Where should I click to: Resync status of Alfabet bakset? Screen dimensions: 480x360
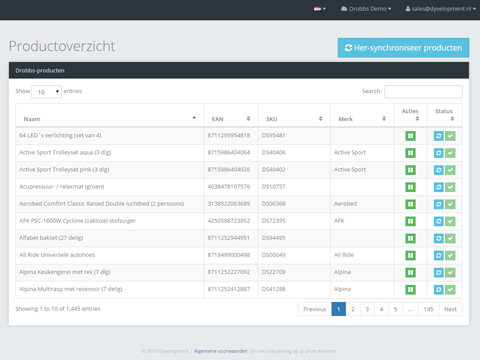pyautogui.click(x=439, y=238)
